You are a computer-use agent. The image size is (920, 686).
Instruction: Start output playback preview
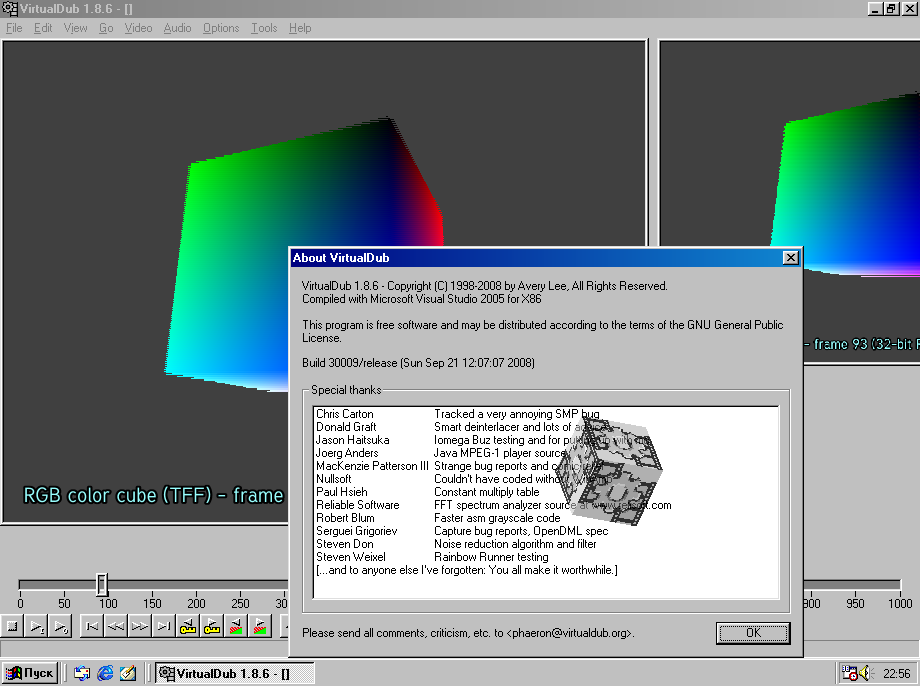[60, 627]
